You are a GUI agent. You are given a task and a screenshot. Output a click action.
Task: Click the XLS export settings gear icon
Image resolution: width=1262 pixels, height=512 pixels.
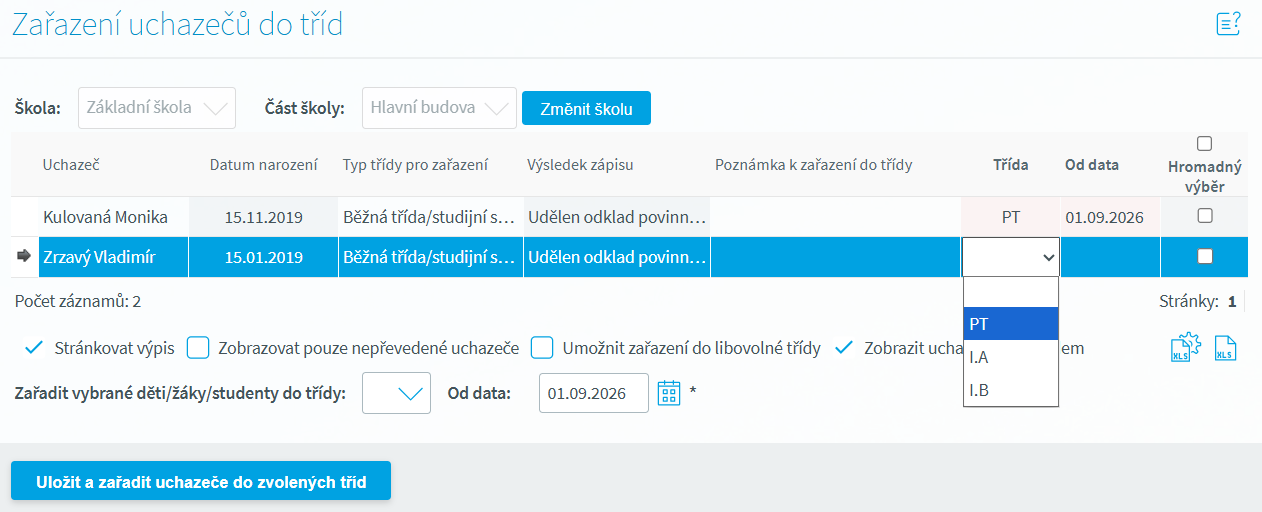coord(1184,348)
